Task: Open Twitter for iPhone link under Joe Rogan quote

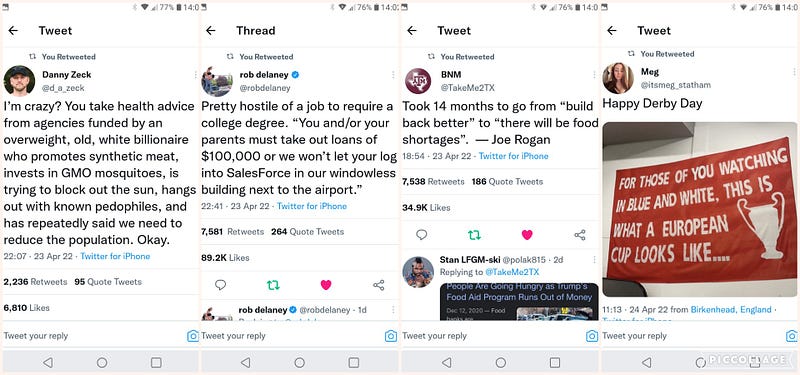Action: click(x=513, y=156)
